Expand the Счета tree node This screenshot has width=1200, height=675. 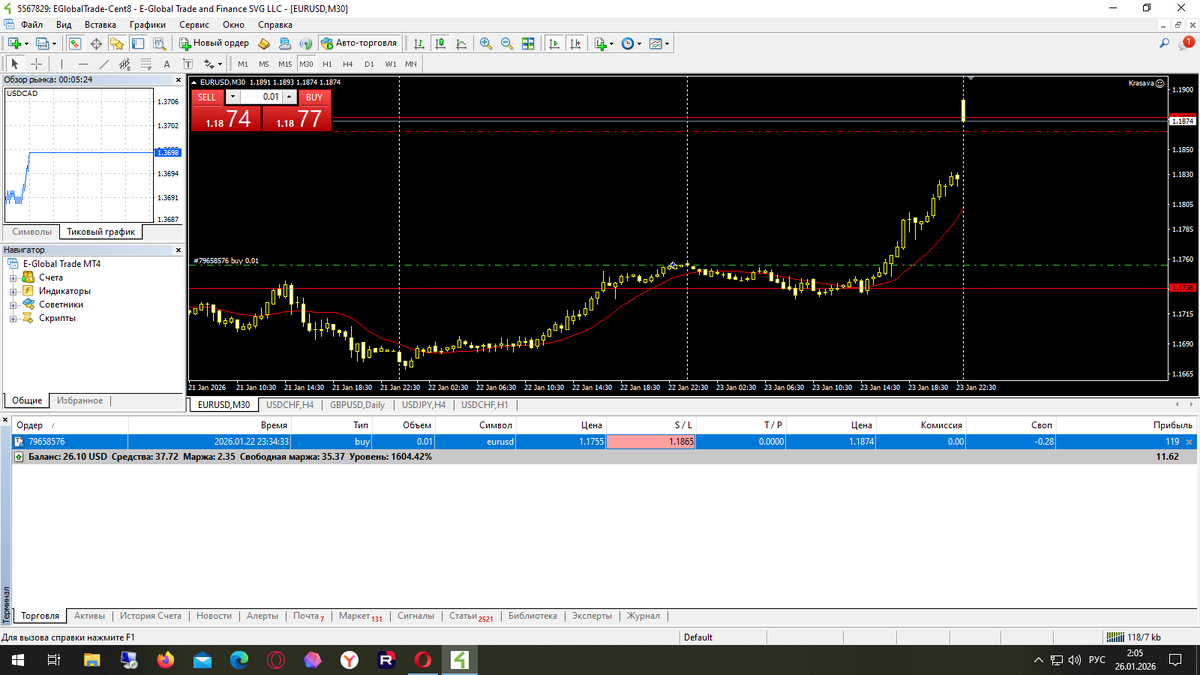13,277
